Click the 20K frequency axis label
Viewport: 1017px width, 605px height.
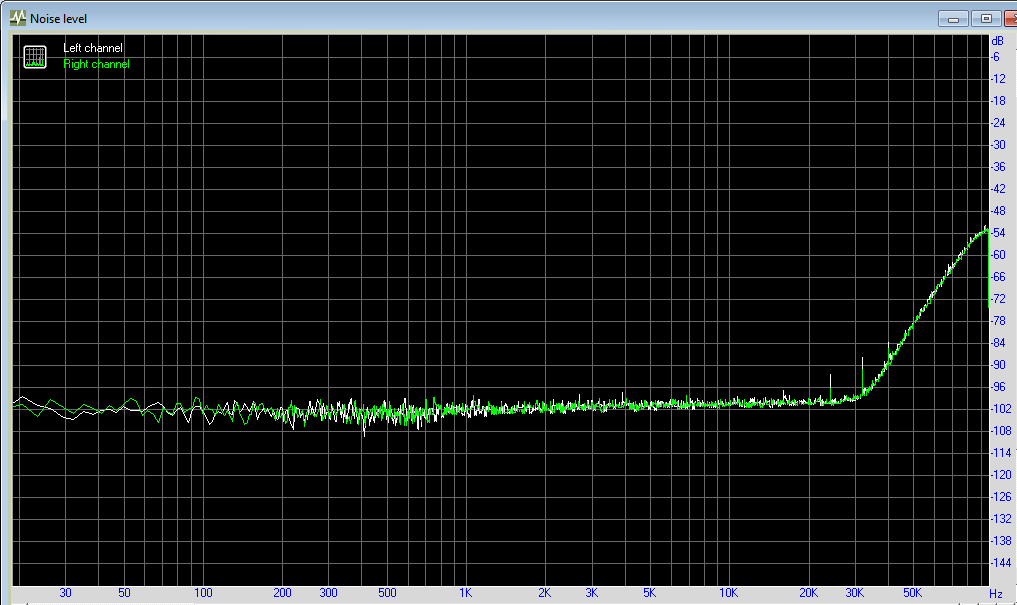[808, 593]
